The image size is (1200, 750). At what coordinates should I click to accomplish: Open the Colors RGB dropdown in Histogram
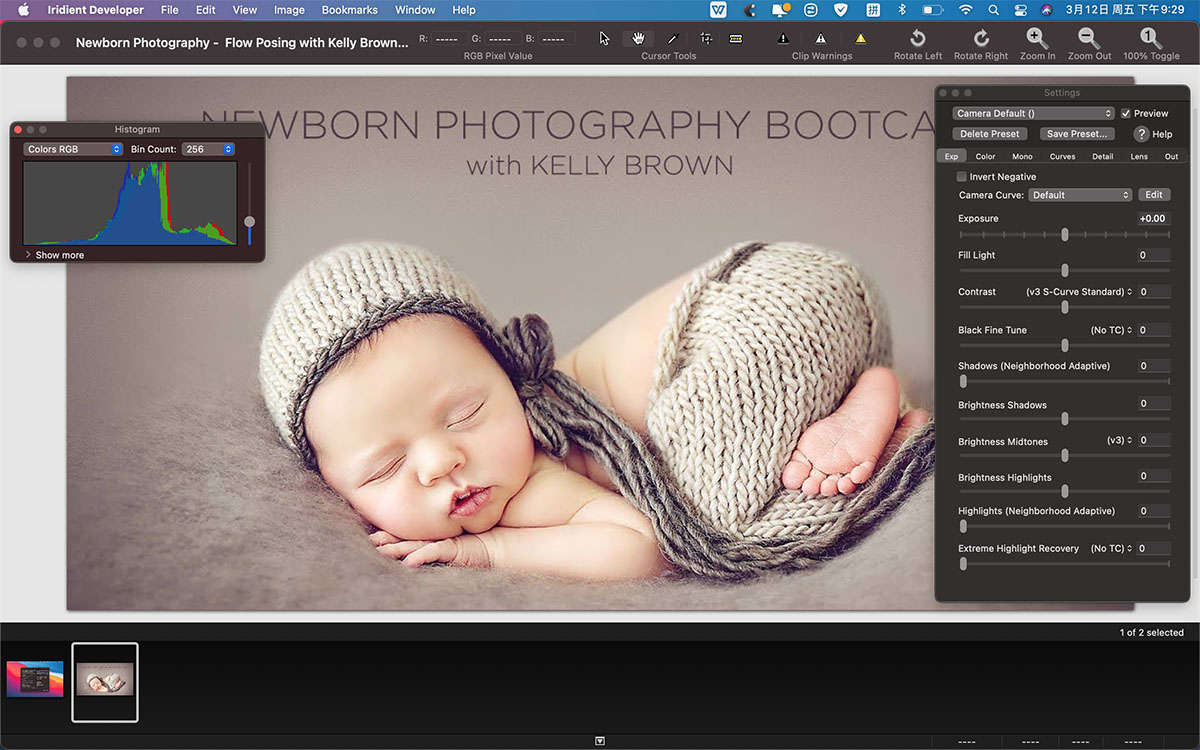click(x=73, y=149)
